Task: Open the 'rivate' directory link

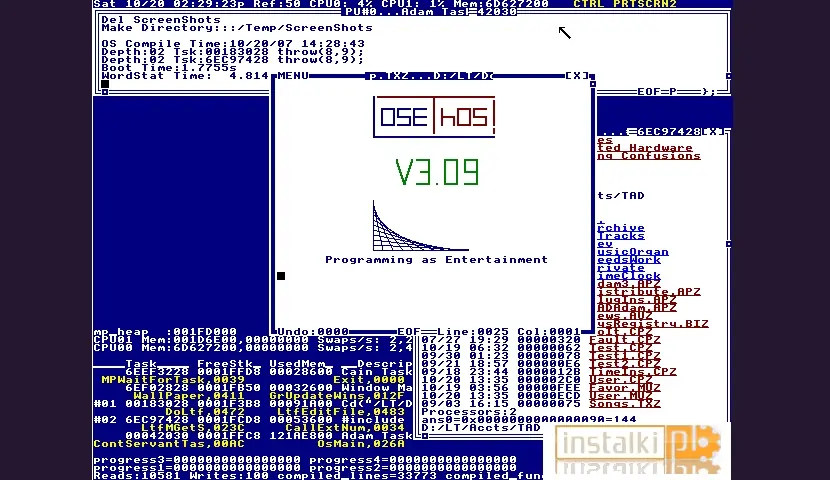Action: [621, 268]
